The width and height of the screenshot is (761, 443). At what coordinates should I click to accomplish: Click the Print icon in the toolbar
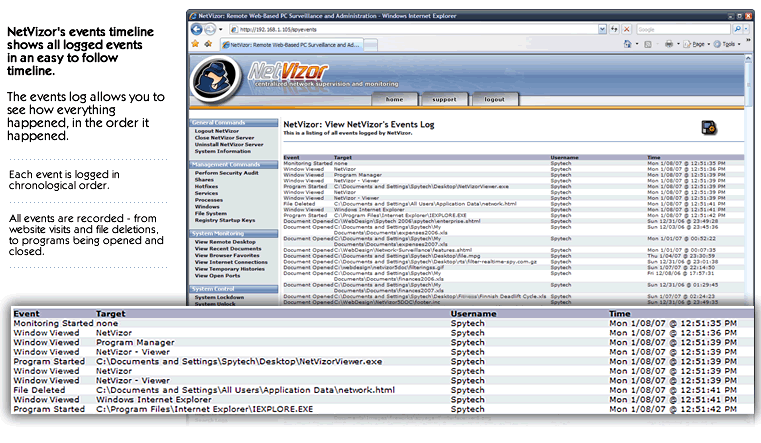click(x=669, y=44)
